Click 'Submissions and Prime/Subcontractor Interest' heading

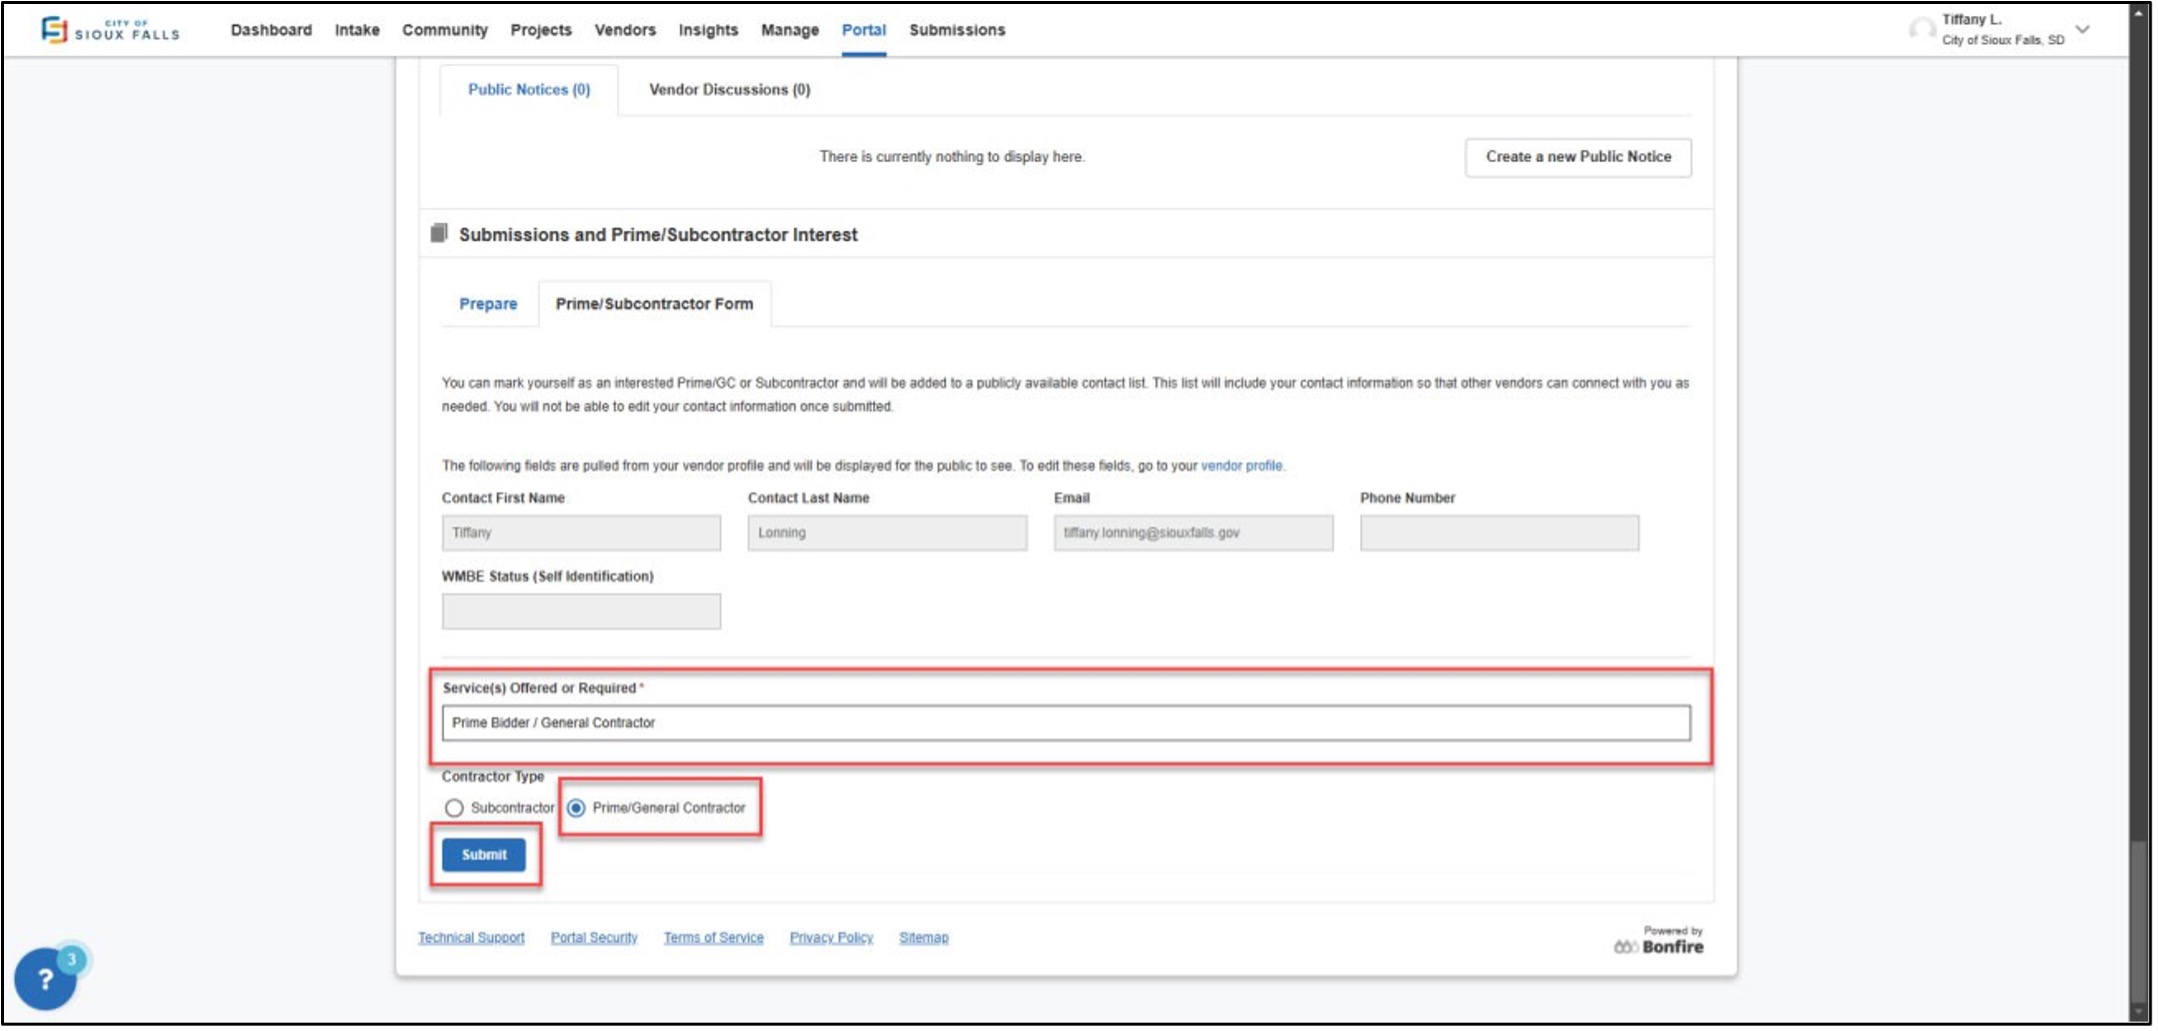tap(658, 235)
